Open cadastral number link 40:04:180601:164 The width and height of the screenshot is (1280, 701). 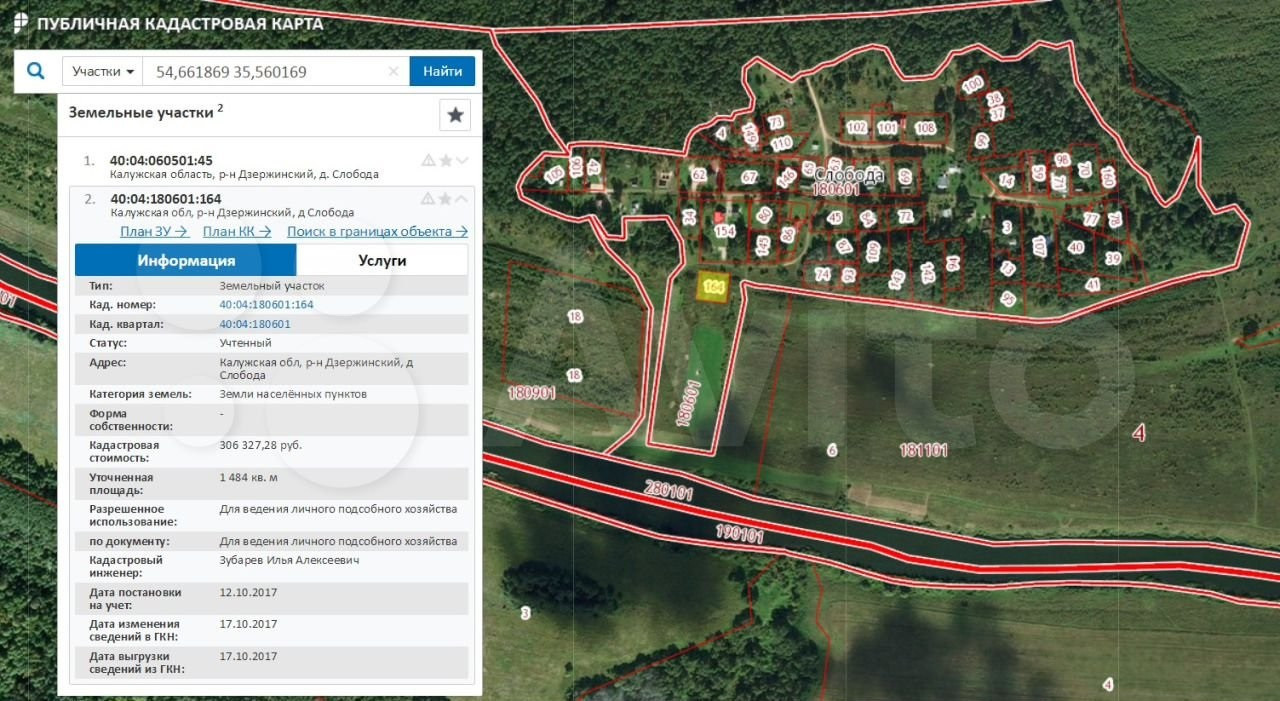(x=266, y=304)
